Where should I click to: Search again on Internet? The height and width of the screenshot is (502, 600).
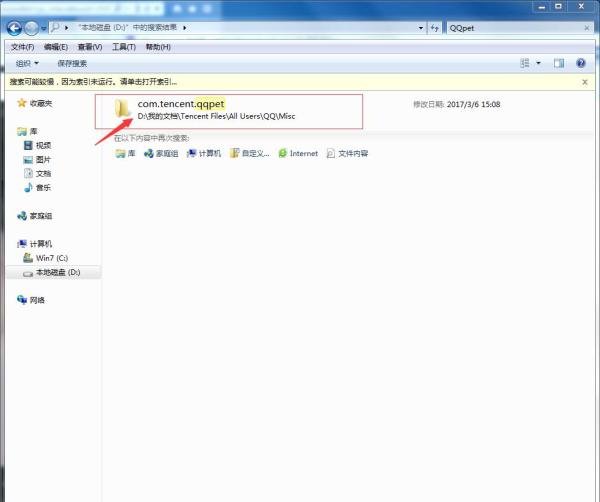pyautogui.click(x=298, y=153)
